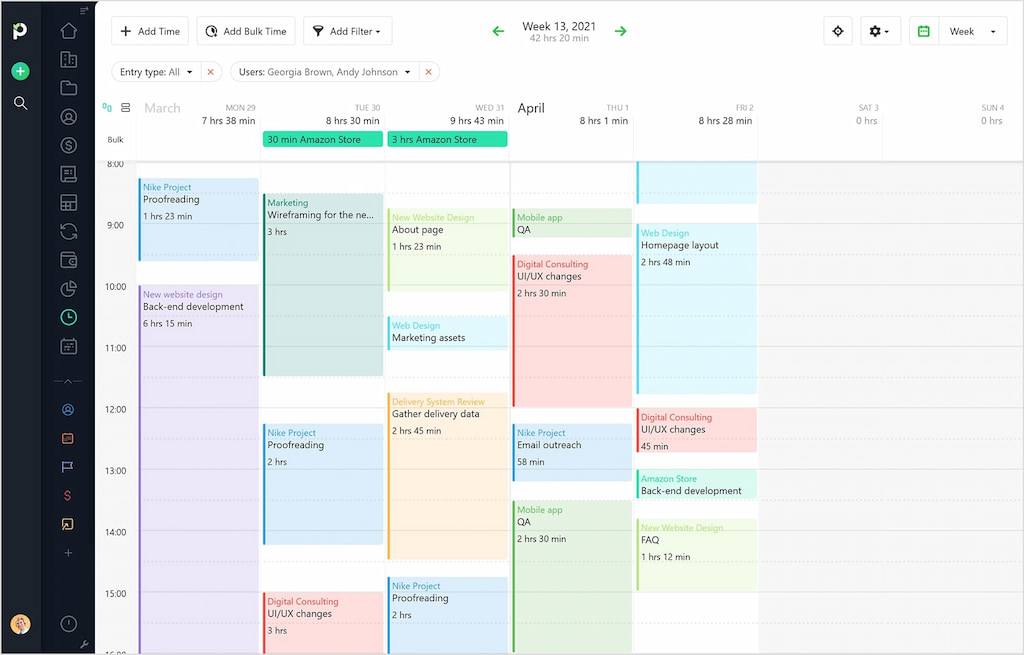Viewport: 1024px width, 655px height.
Task: Open the profile avatar at sidebar bottom
Action: coord(20,623)
